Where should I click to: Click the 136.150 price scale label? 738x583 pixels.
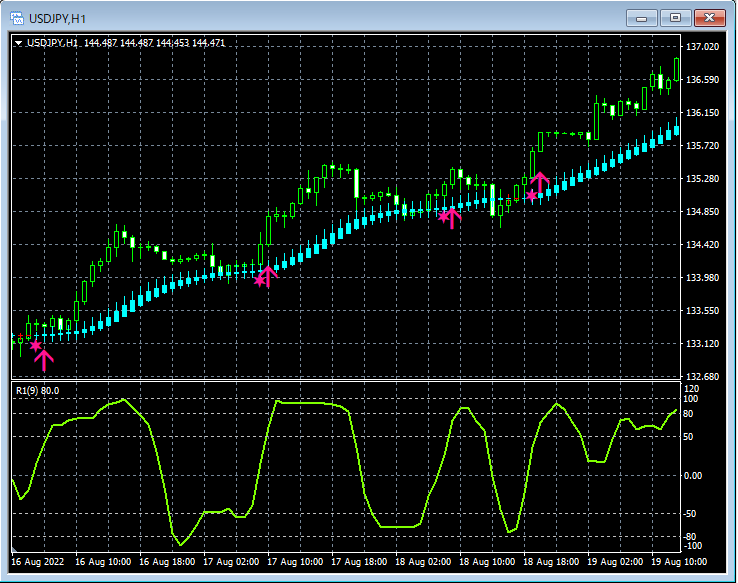703,112
